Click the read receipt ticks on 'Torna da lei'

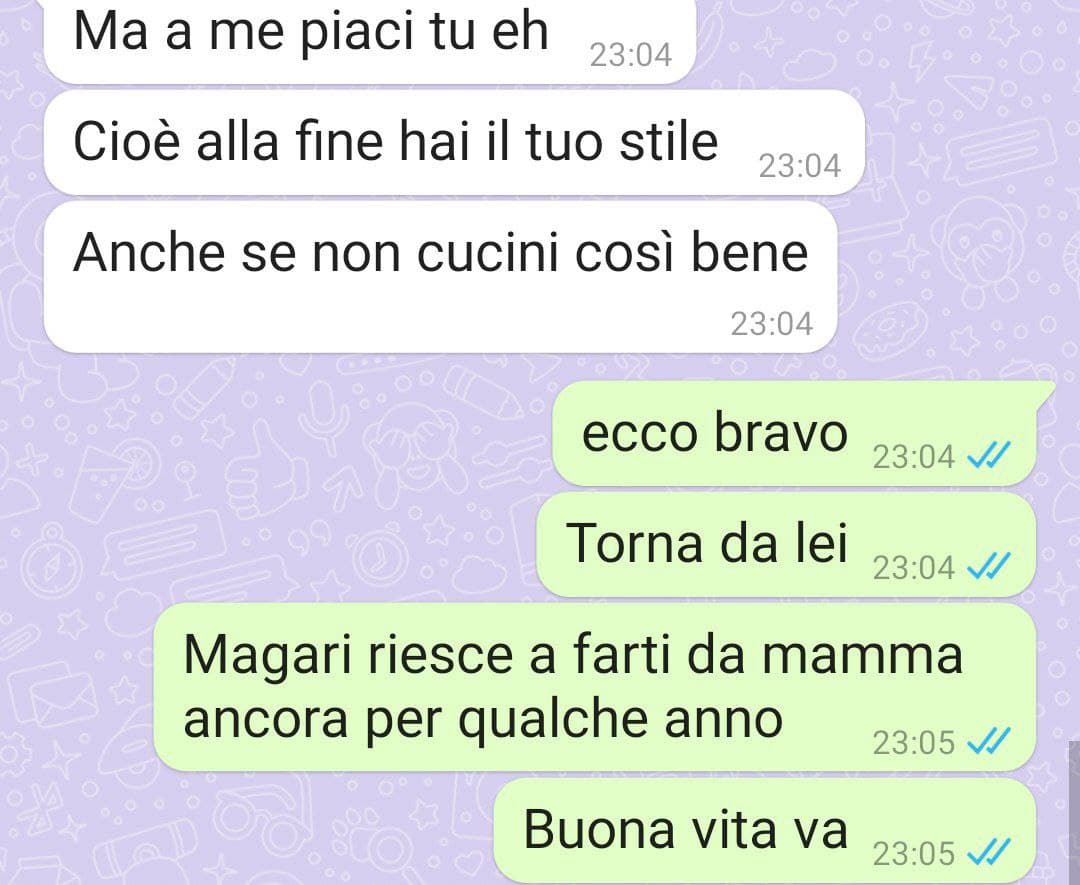(x=988, y=567)
